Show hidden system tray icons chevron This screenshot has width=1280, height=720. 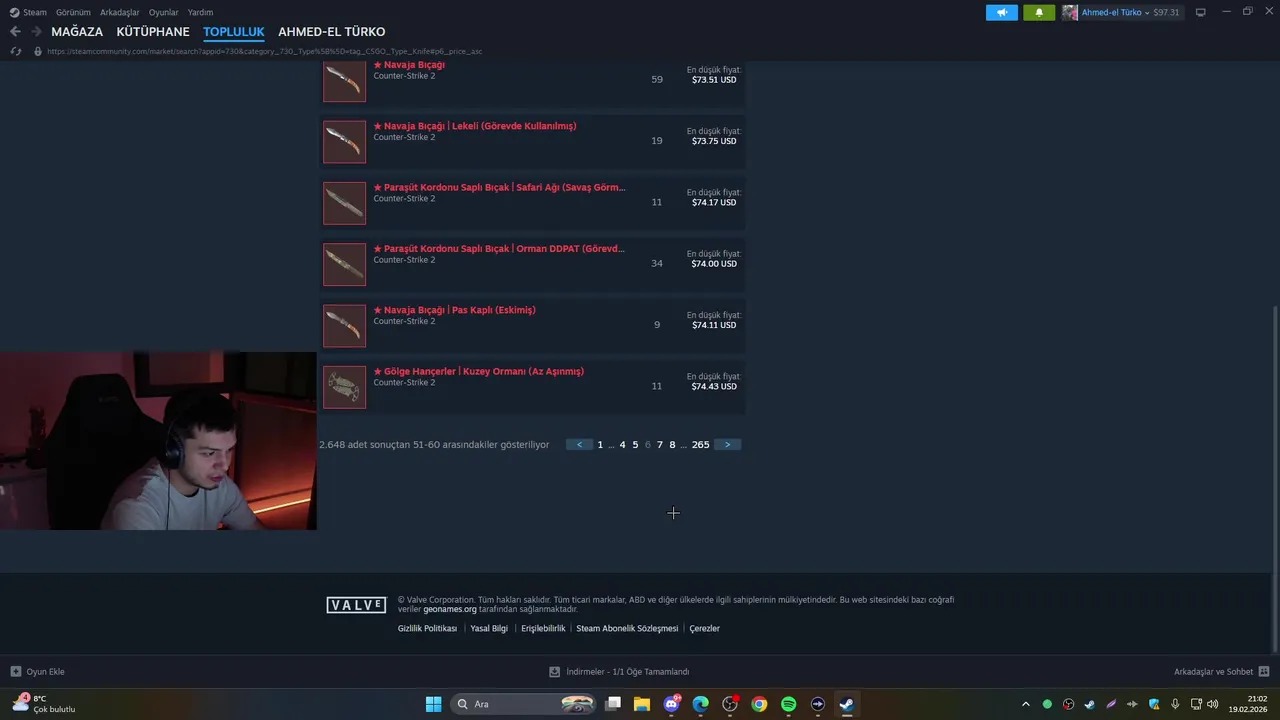[x=1025, y=704]
